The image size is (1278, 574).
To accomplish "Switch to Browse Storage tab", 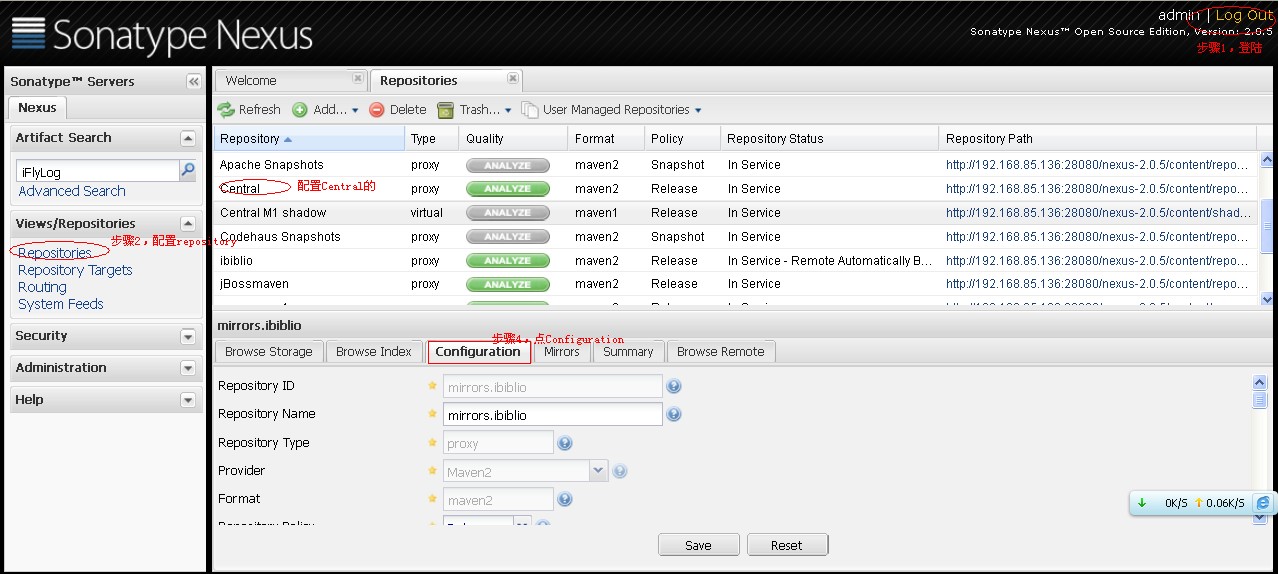I will [x=268, y=351].
